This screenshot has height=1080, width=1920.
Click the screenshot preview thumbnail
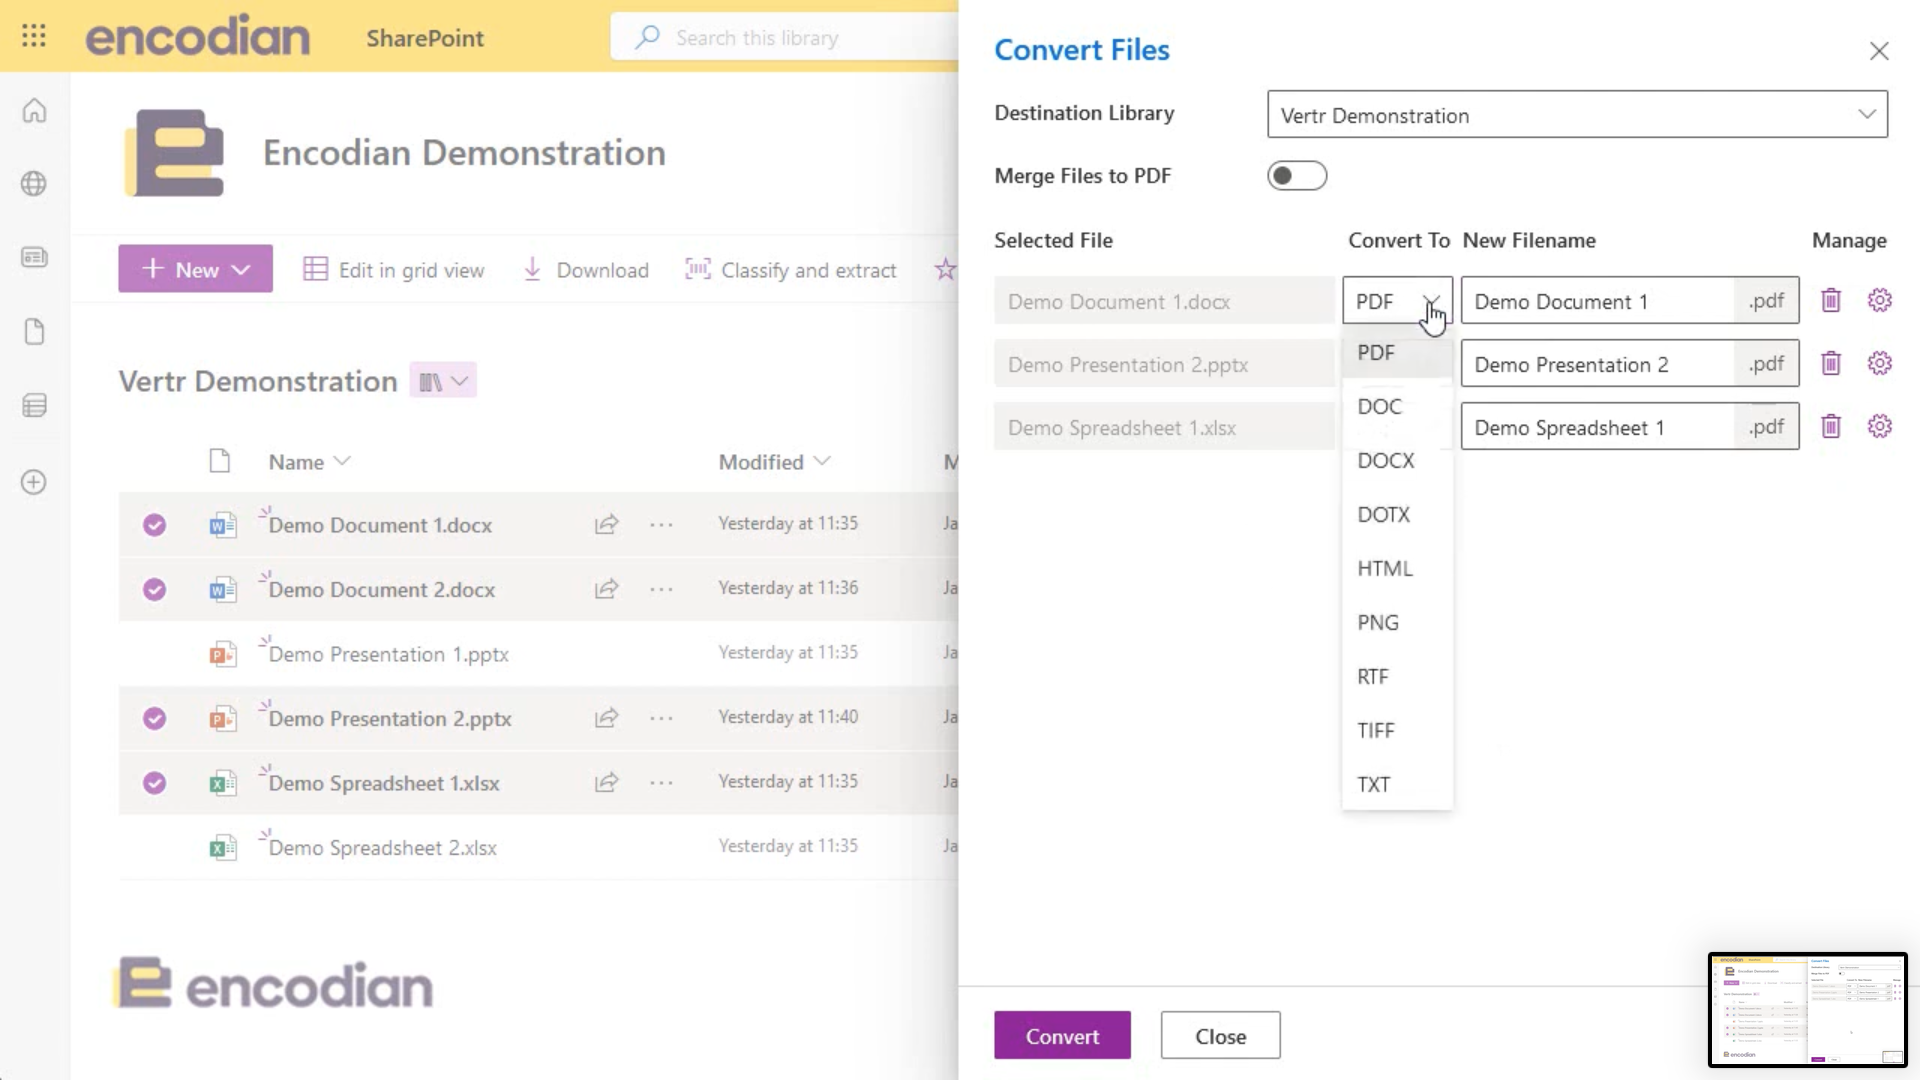pos(1808,1010)
